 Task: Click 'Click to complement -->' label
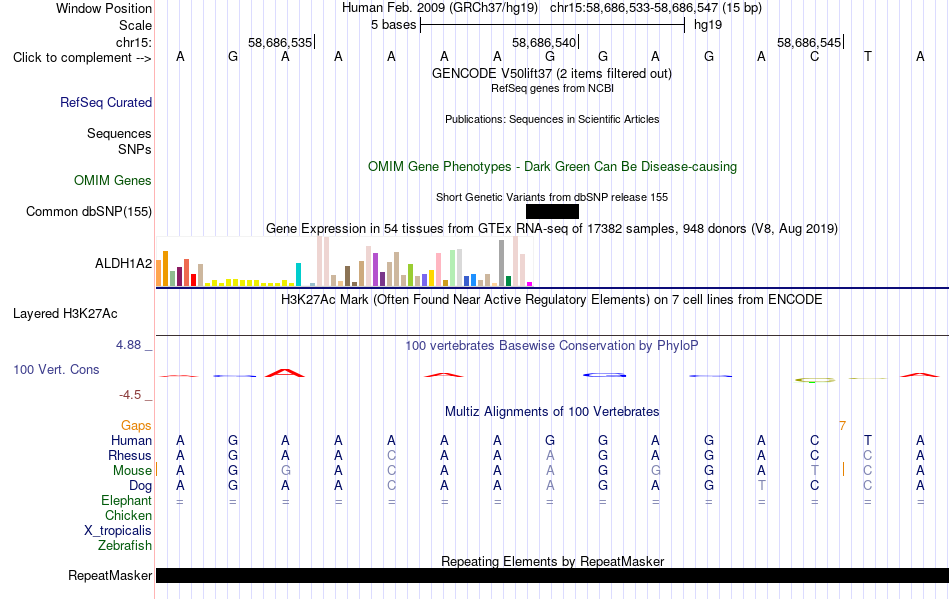coord(82,58)
